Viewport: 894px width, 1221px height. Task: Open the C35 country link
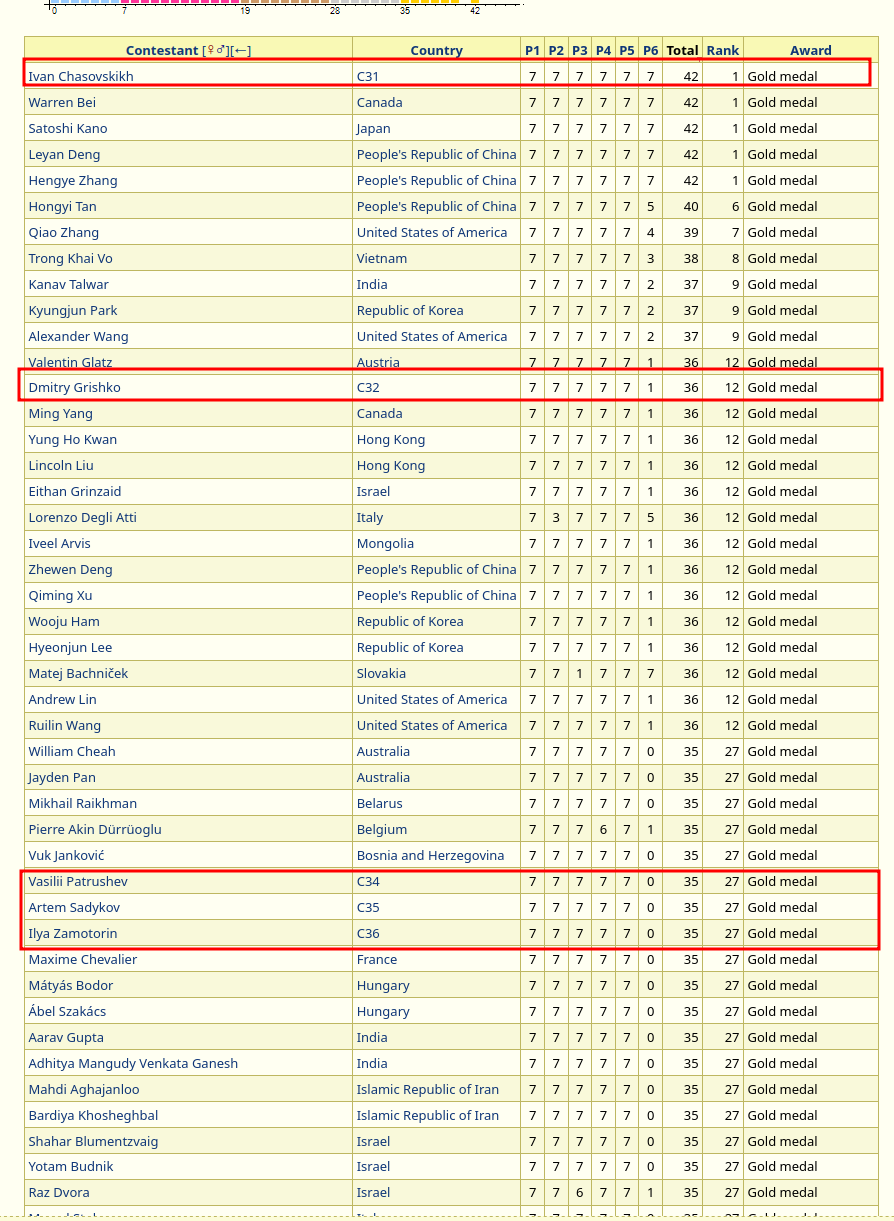point(368,907)
